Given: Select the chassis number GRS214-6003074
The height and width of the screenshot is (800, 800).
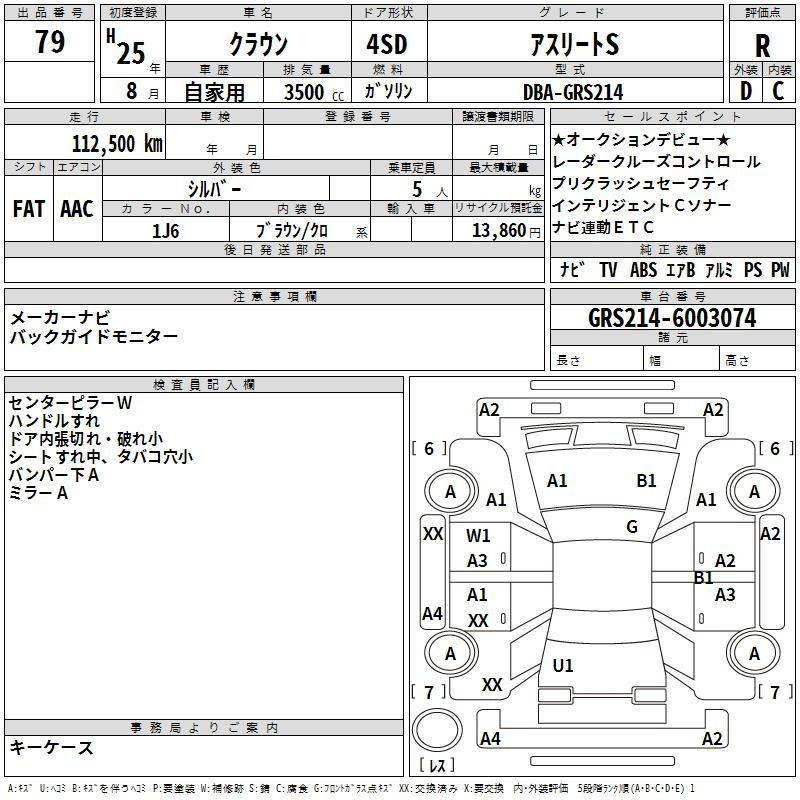Looking at the screenshot, I should [x=672, y=318].
